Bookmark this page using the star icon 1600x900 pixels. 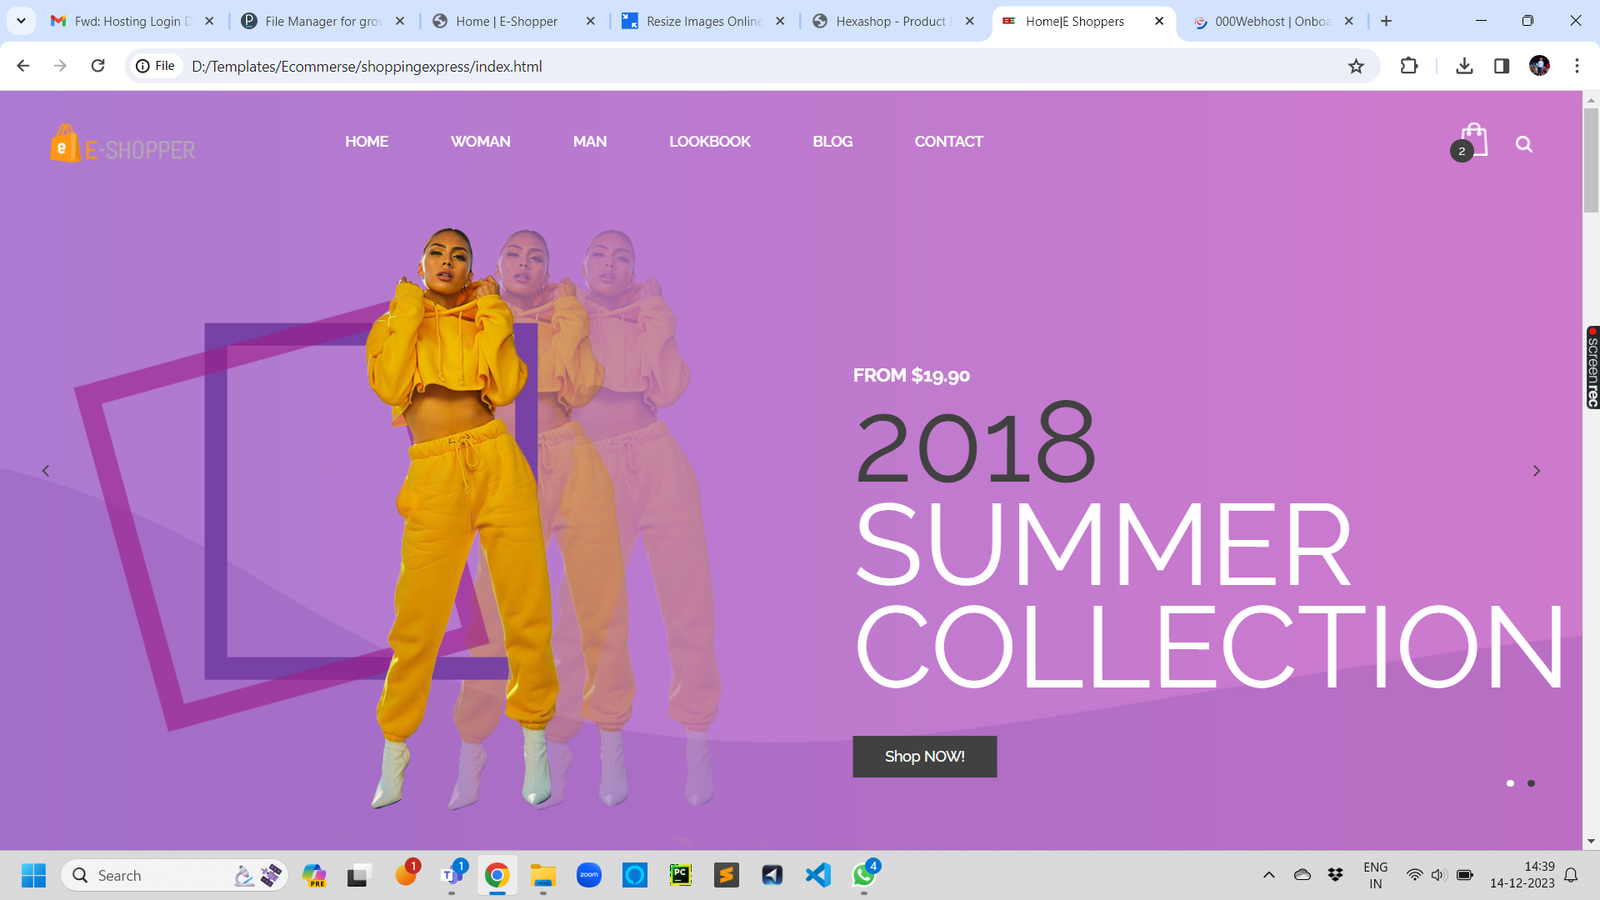1356,66
